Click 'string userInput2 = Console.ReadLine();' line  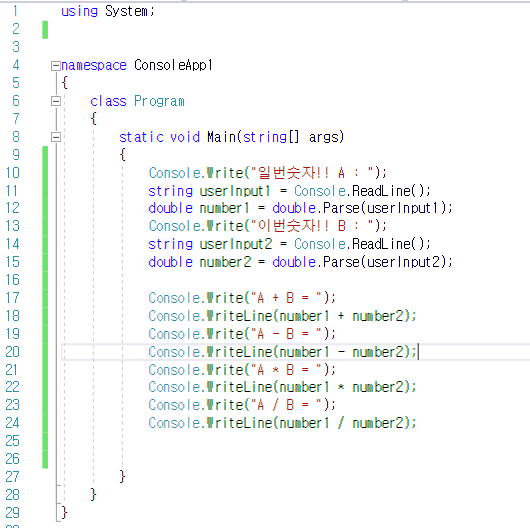coord(289,244)
